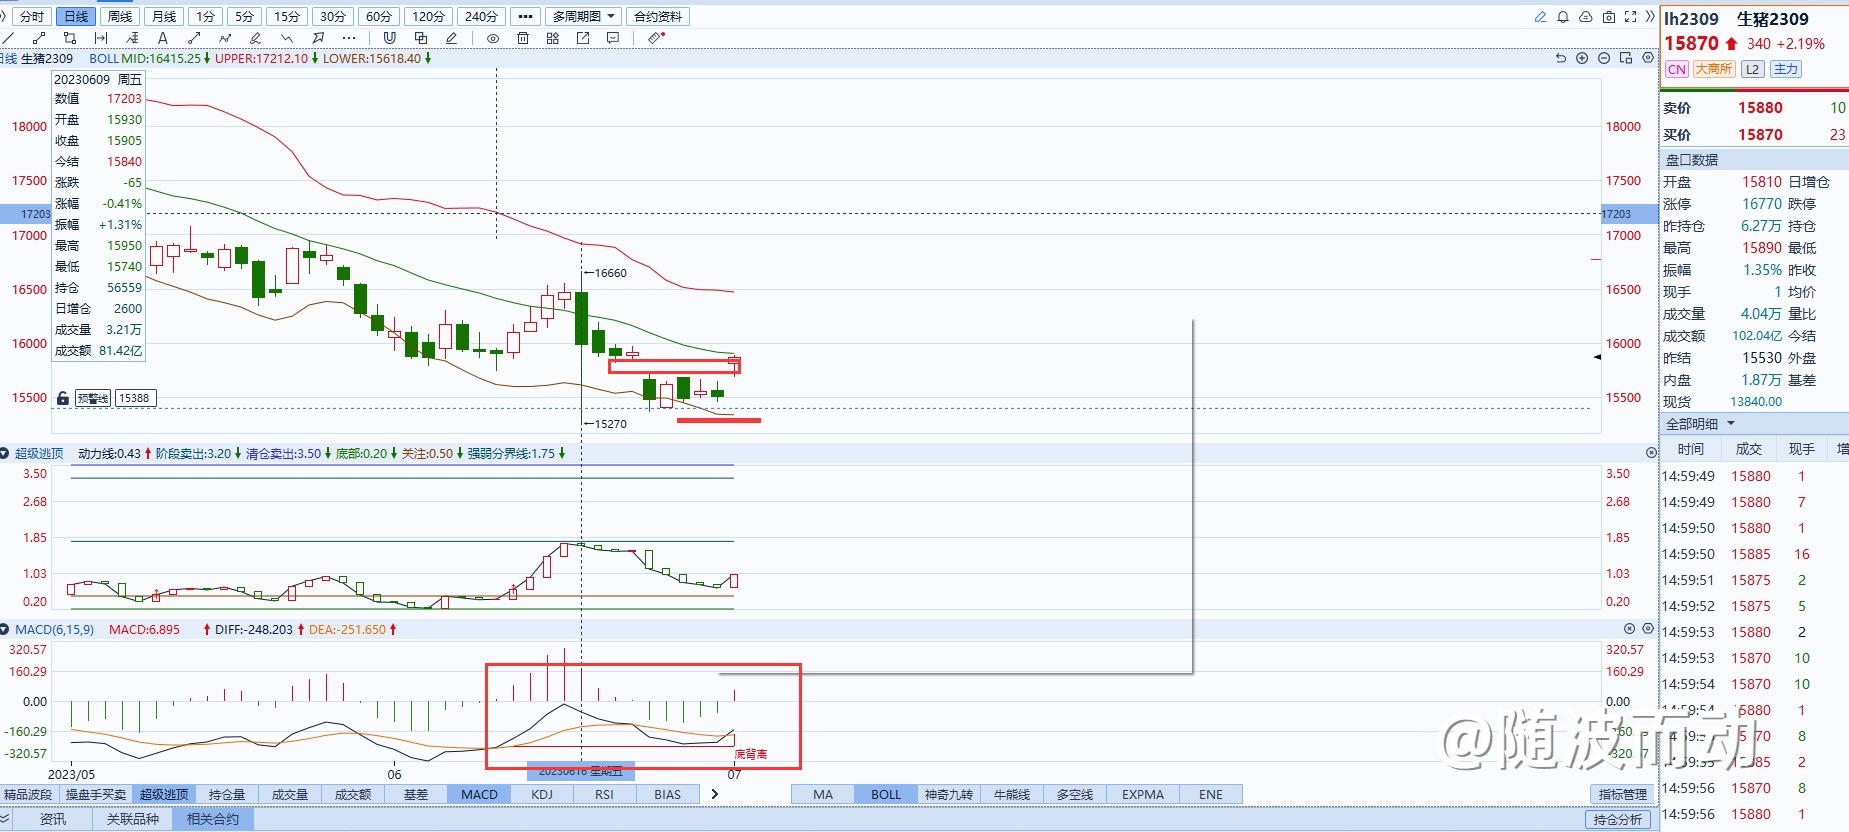
Task: Enable MA overlay indicator
Action: coord(823,794)
